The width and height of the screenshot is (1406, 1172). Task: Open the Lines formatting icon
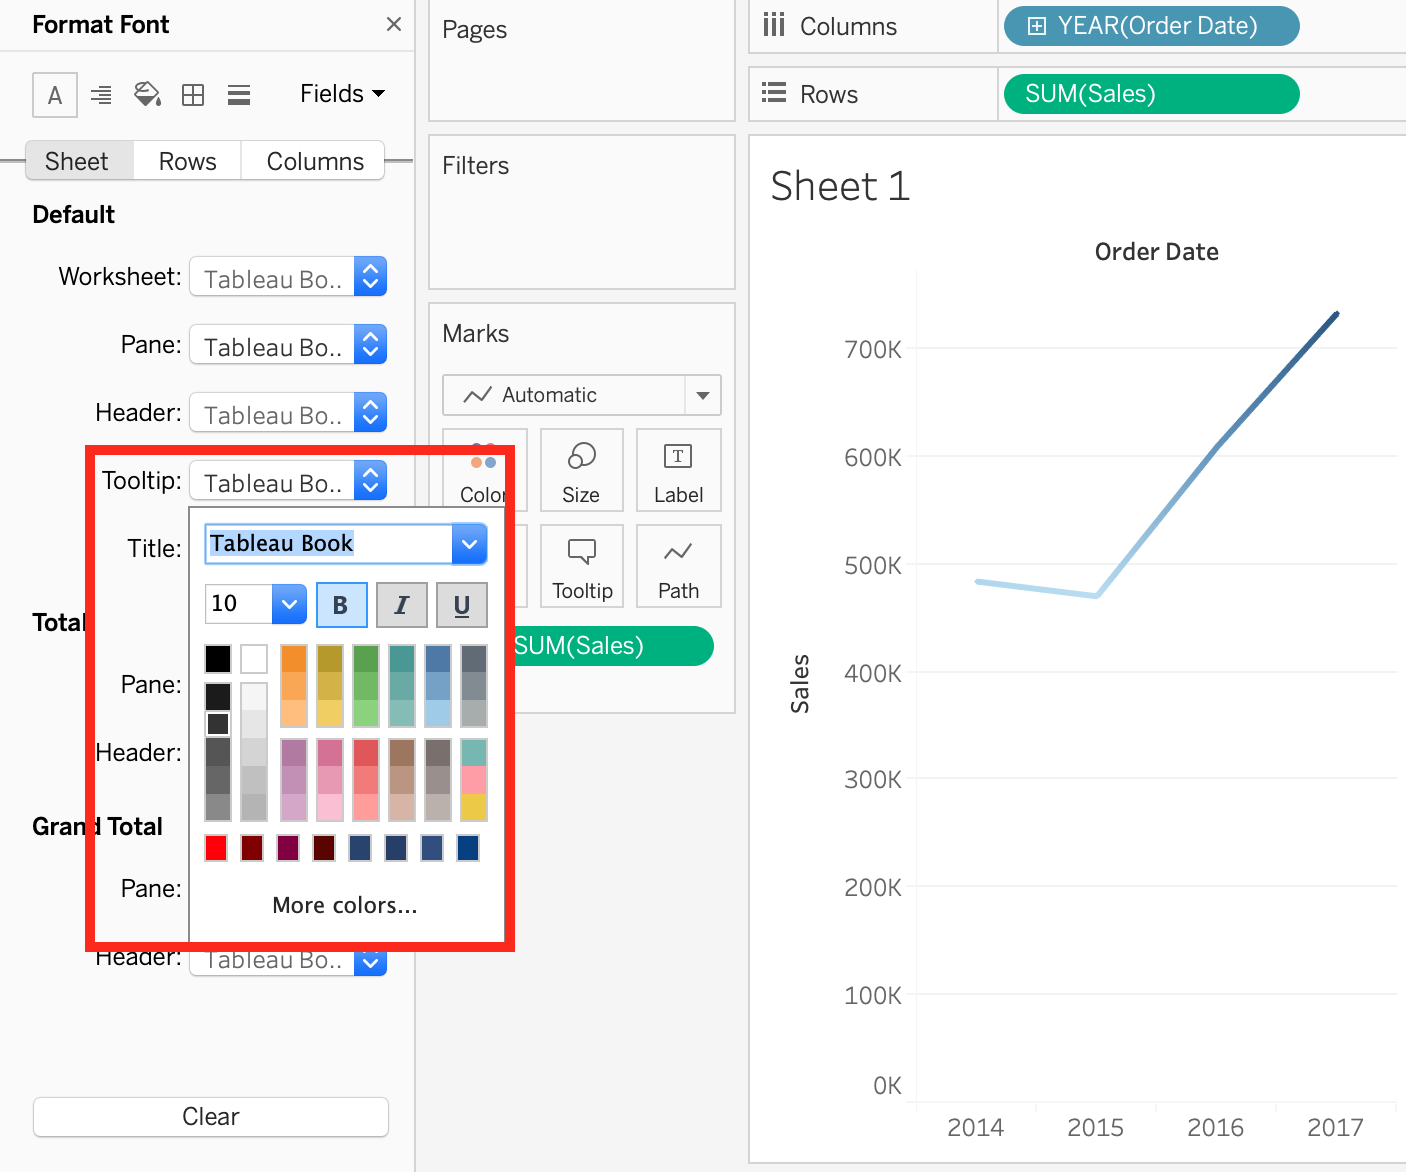239,95
